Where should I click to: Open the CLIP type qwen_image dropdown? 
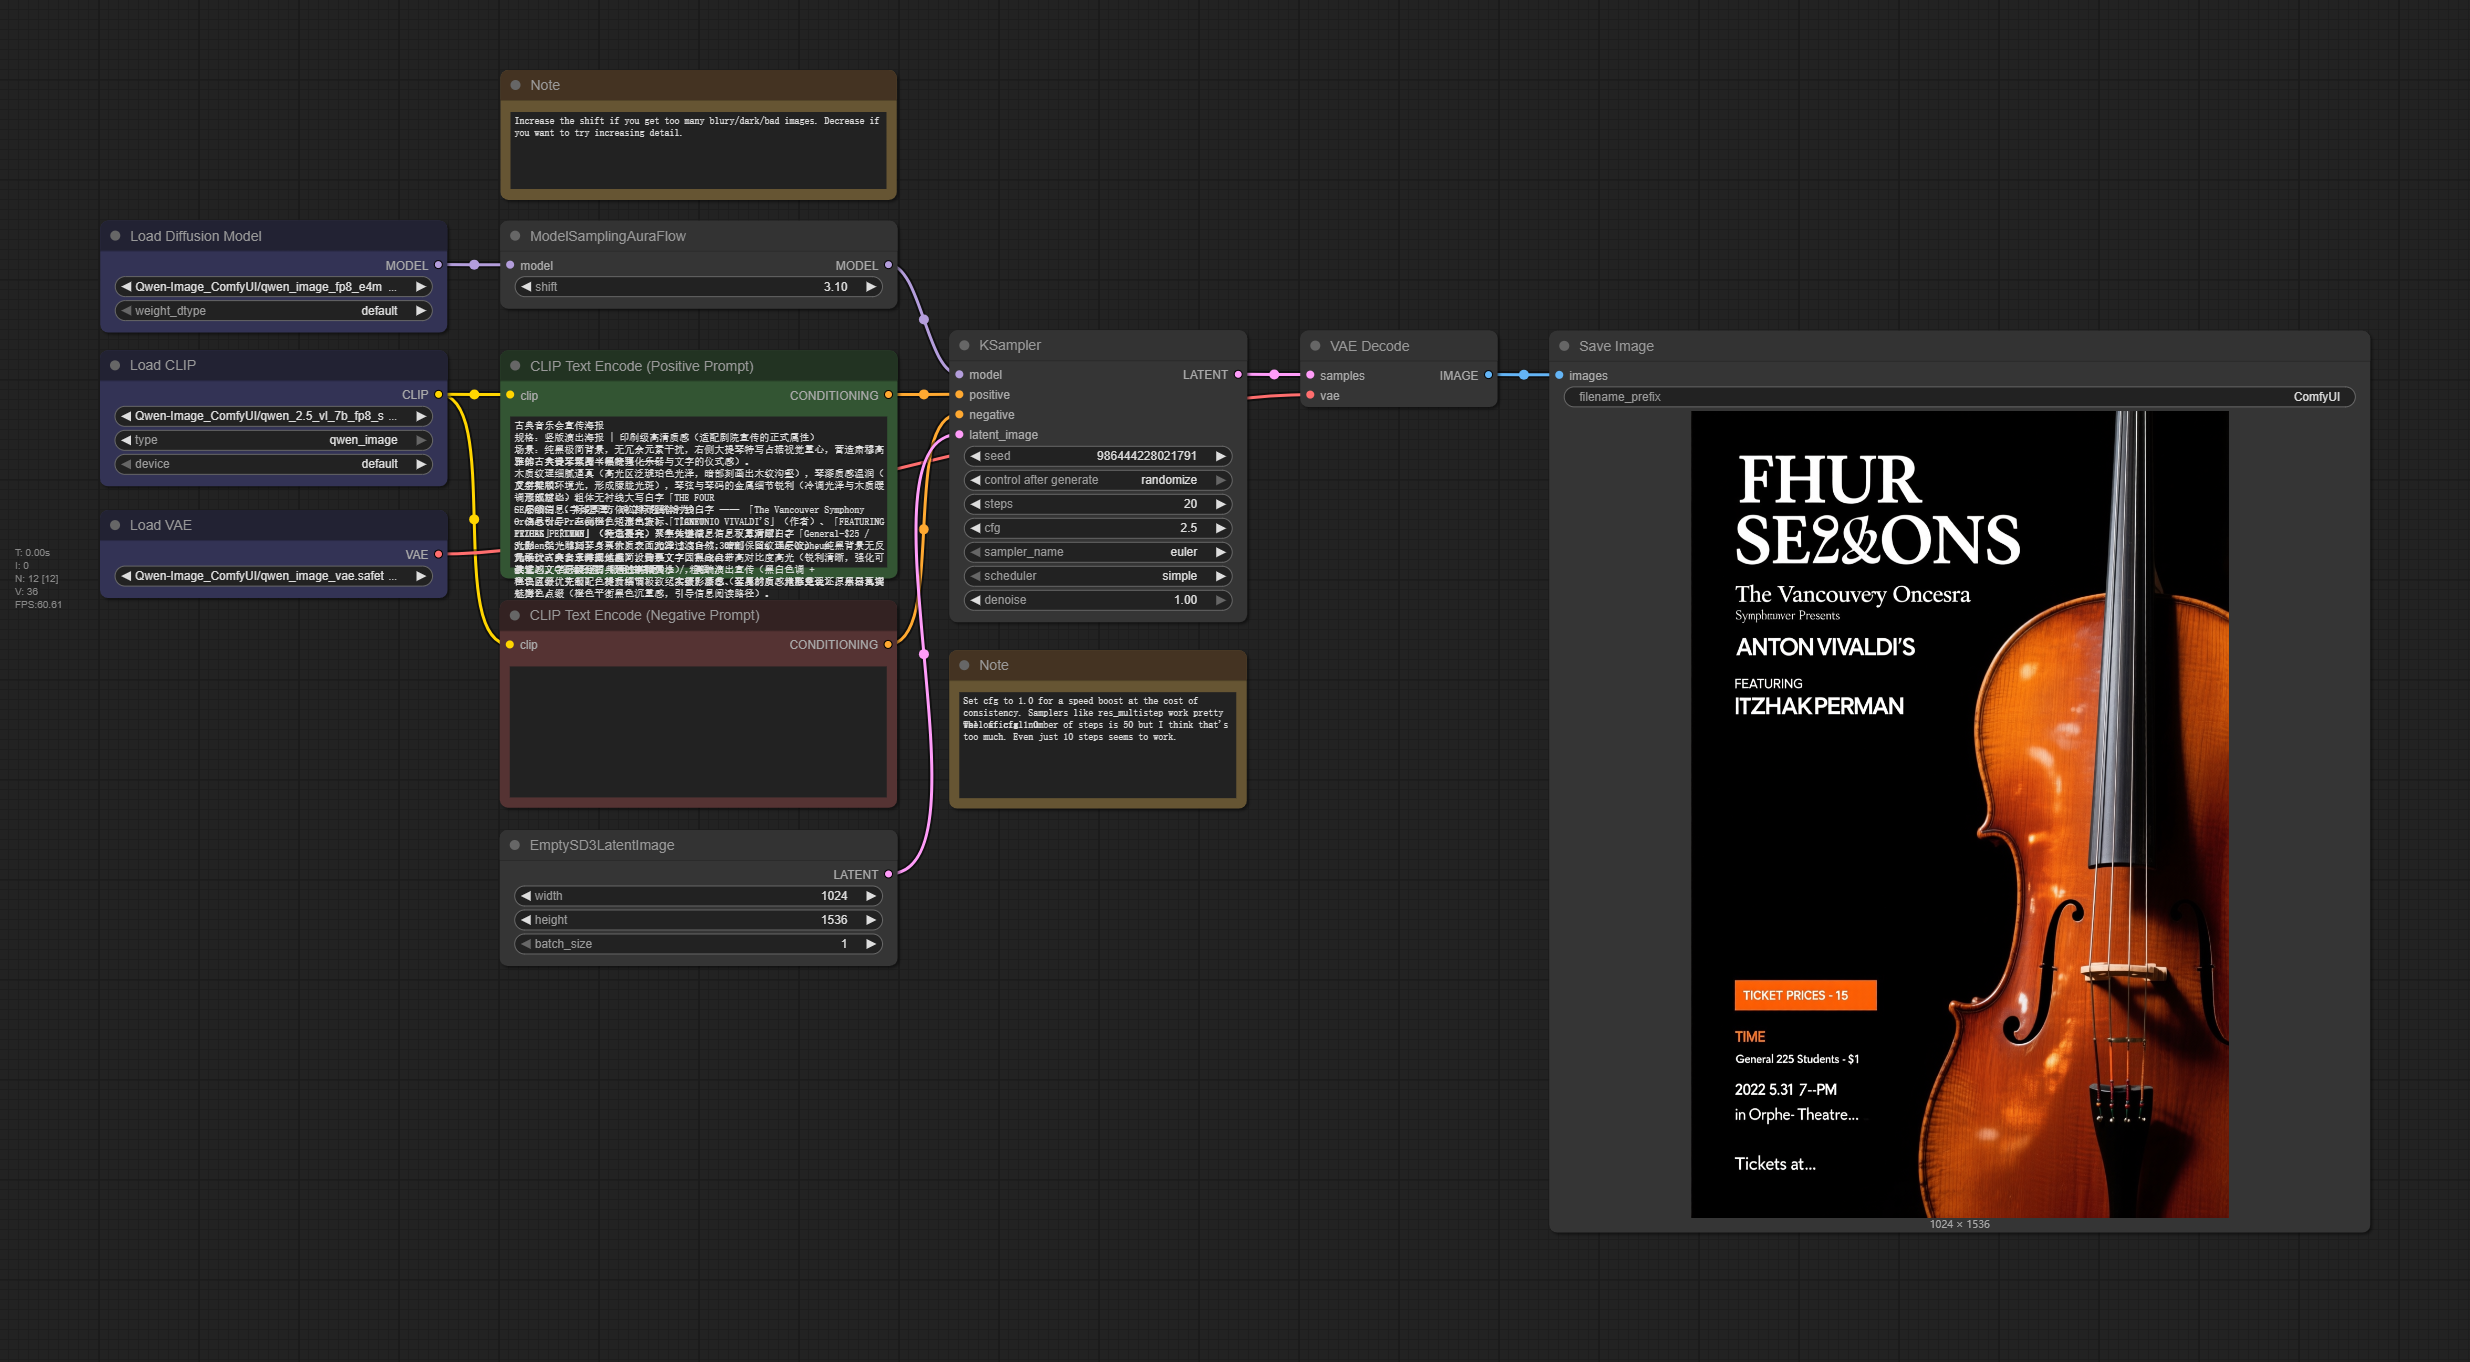[274, 440]
